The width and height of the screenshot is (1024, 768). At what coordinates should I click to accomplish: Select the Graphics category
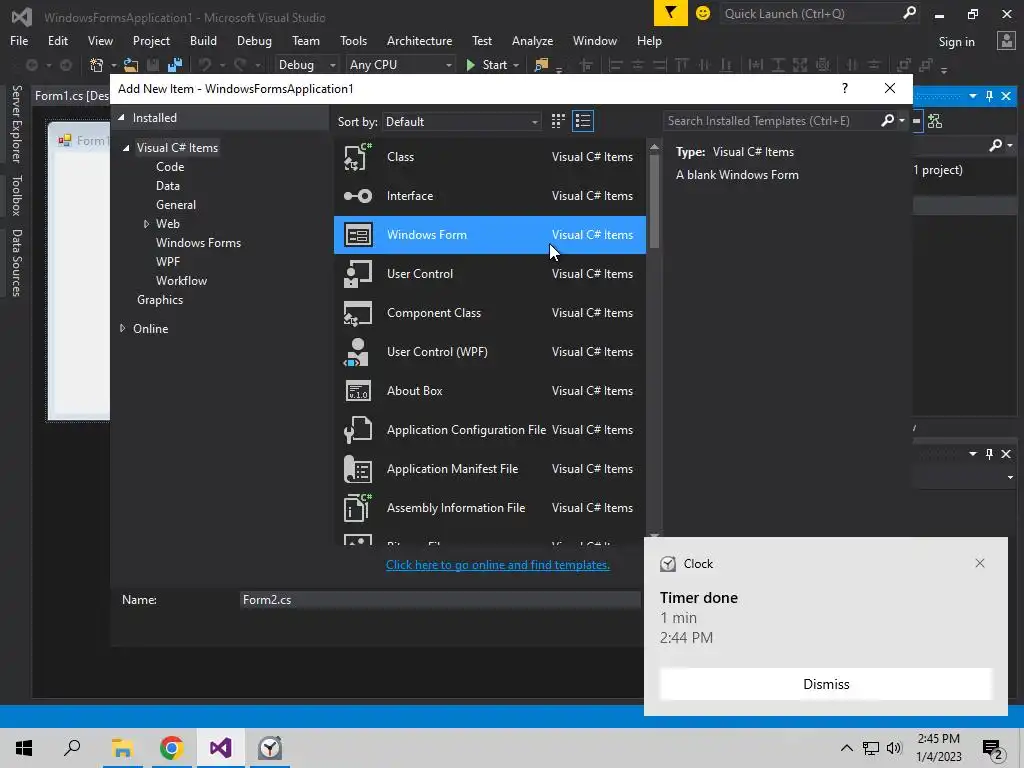[x=160, y=300]
